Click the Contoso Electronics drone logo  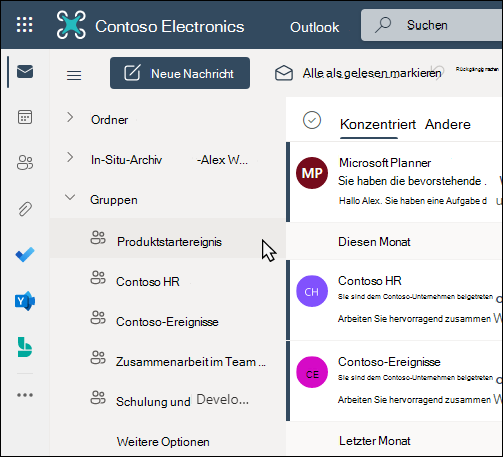[x=71, y=25]
